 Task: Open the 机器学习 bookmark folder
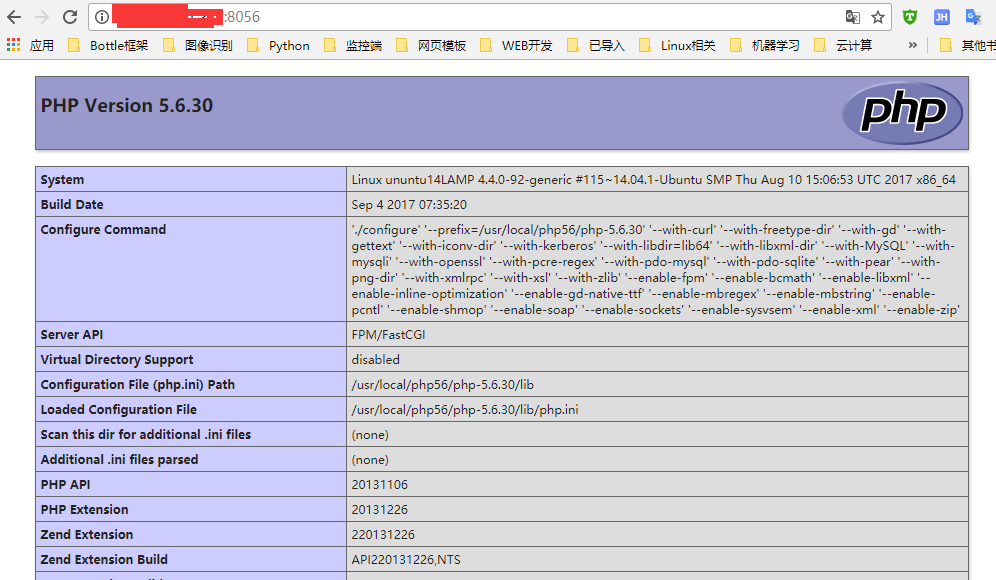click(765, 45)
